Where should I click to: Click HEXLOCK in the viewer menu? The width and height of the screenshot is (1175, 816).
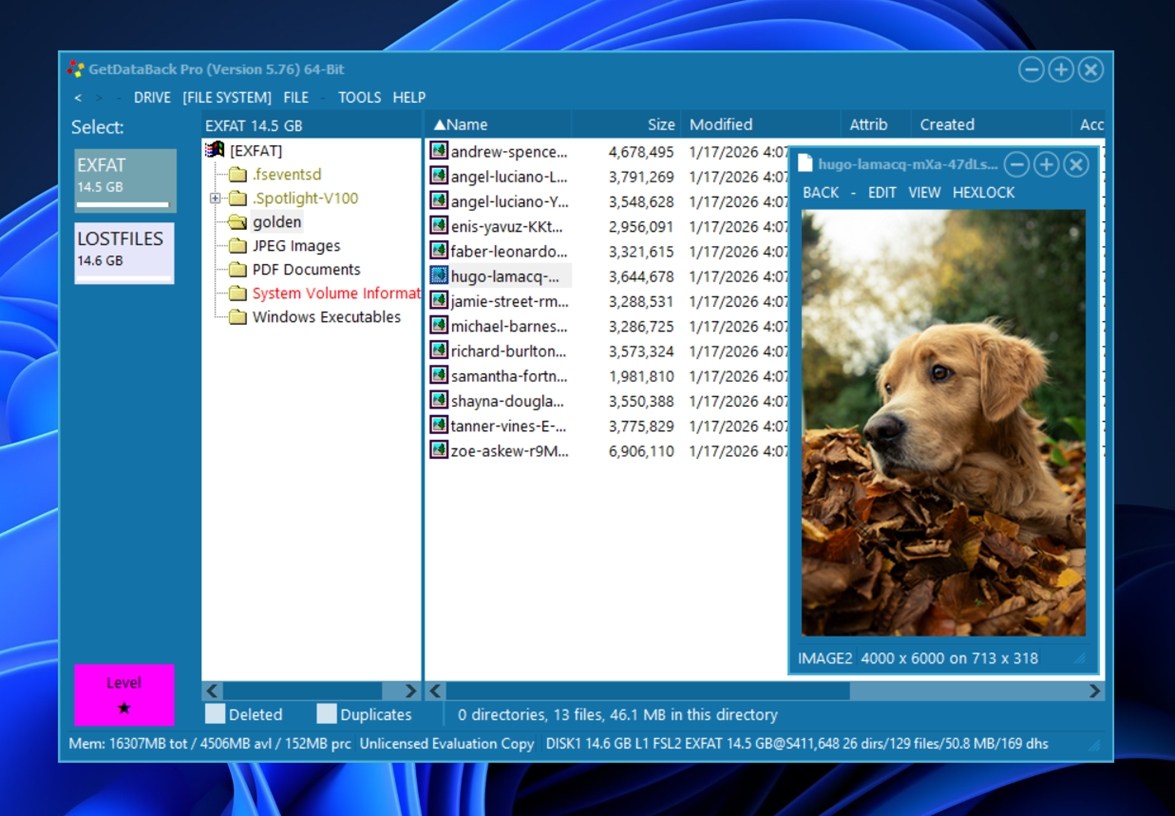[x=983, y=192]
